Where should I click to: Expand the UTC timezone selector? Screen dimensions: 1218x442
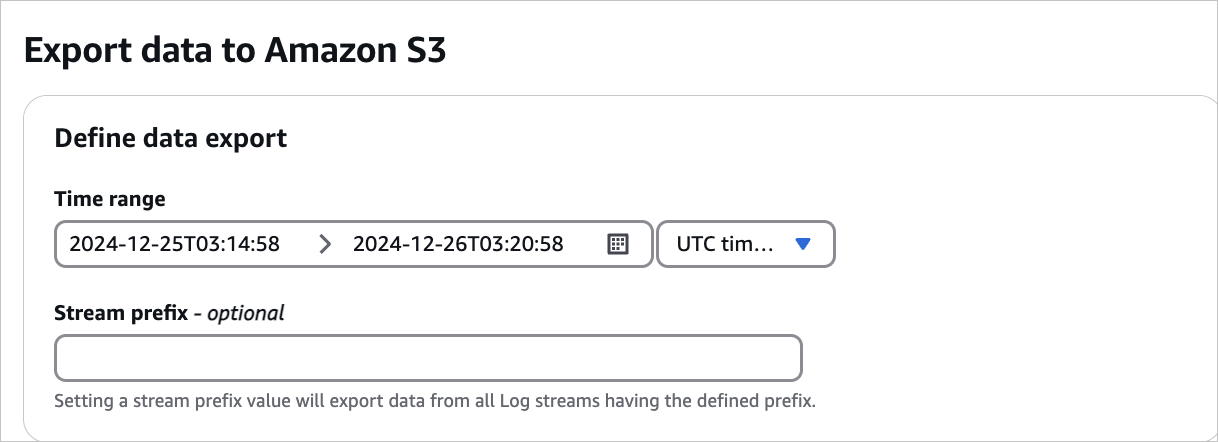pyautogui.click(x=746, y=244)
